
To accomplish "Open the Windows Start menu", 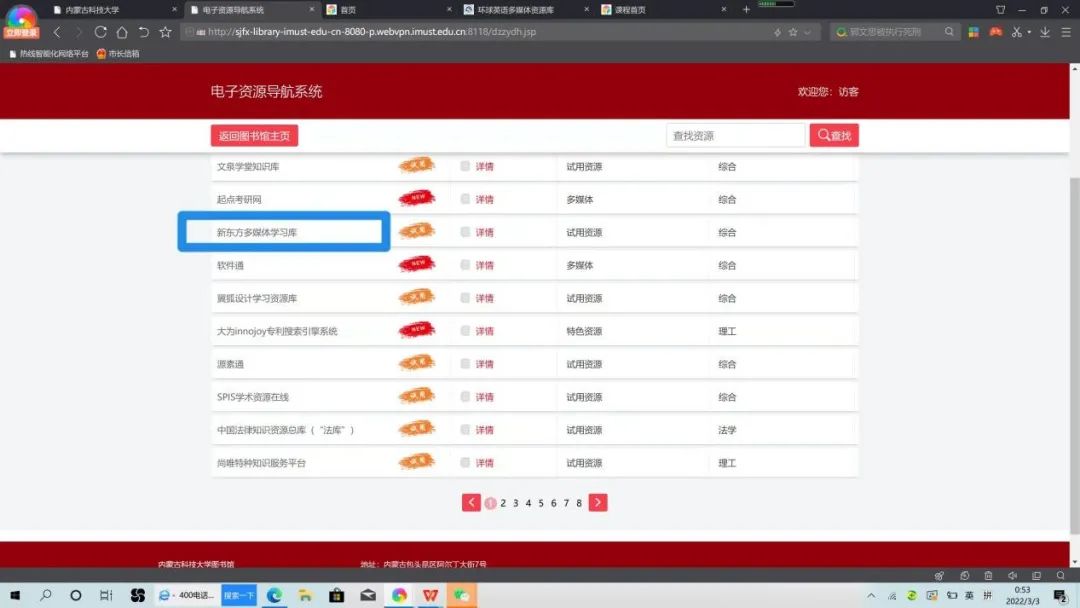I will 15,595.
